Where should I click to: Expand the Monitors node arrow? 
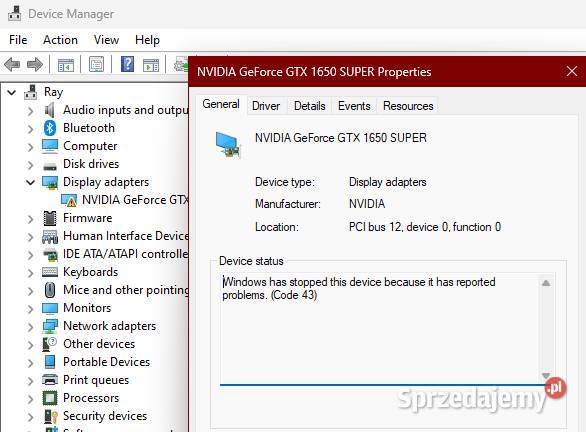point(31,309)
